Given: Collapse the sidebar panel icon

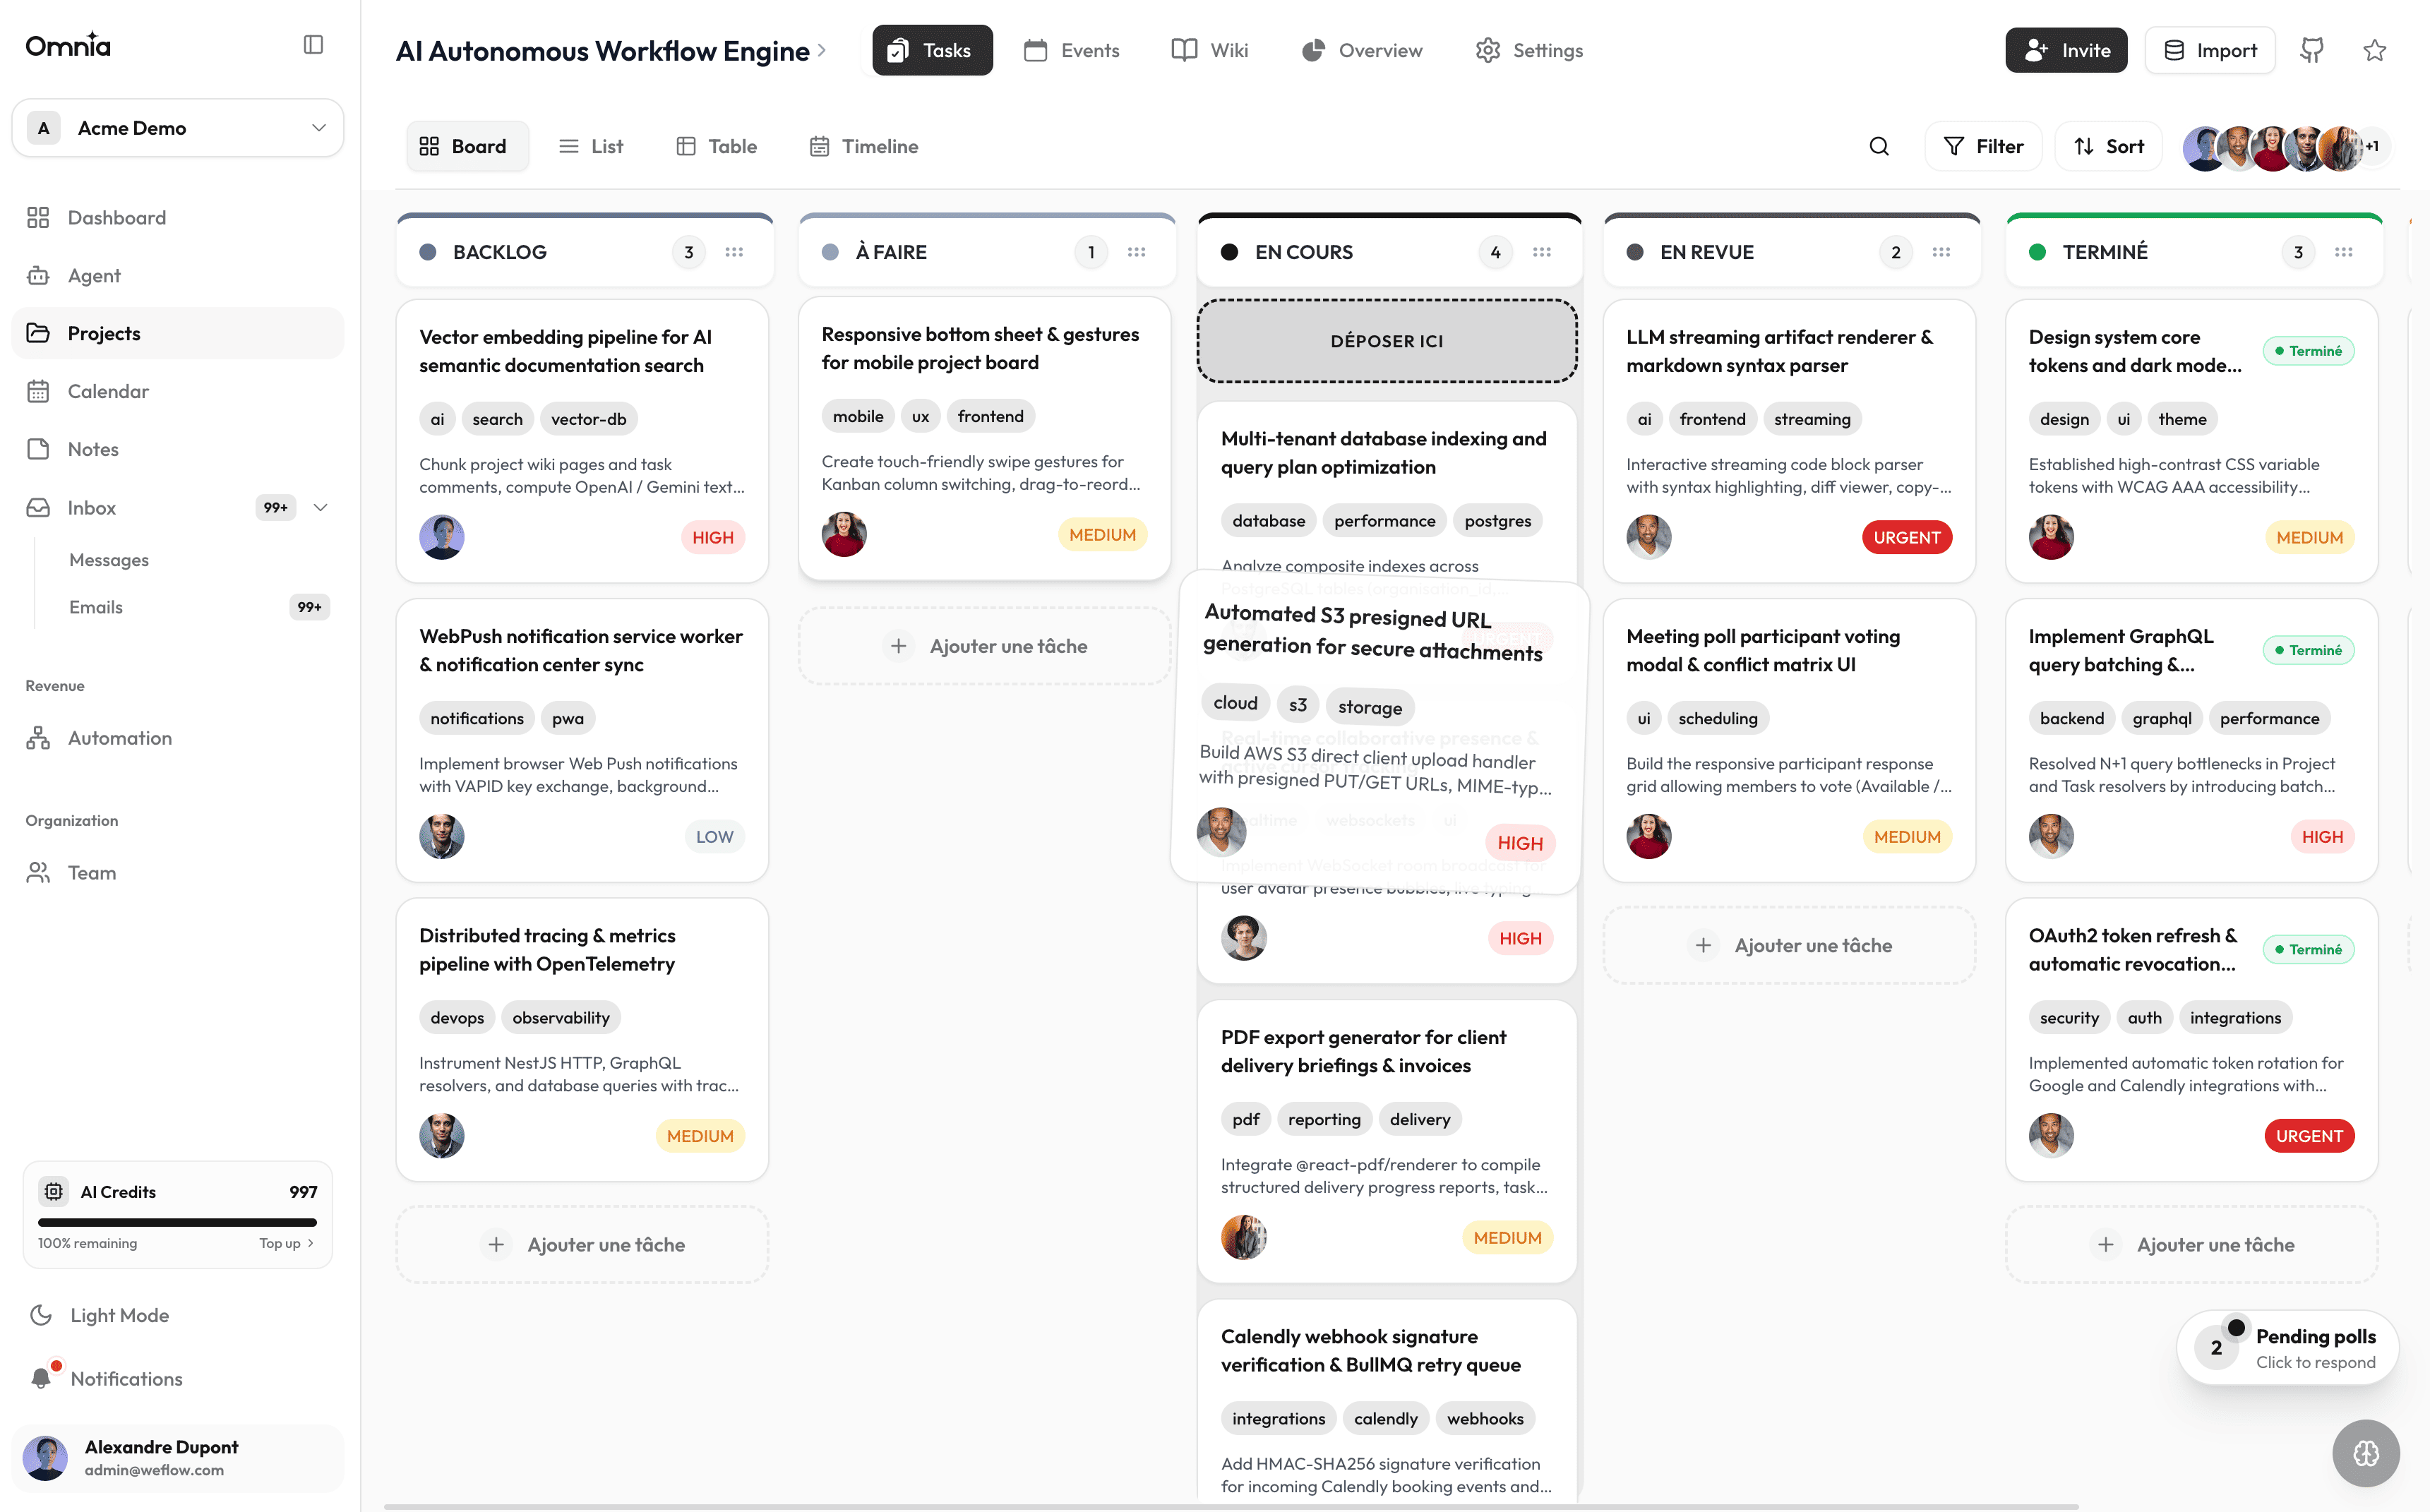Looking at the screenshot, I should [313, 45].
